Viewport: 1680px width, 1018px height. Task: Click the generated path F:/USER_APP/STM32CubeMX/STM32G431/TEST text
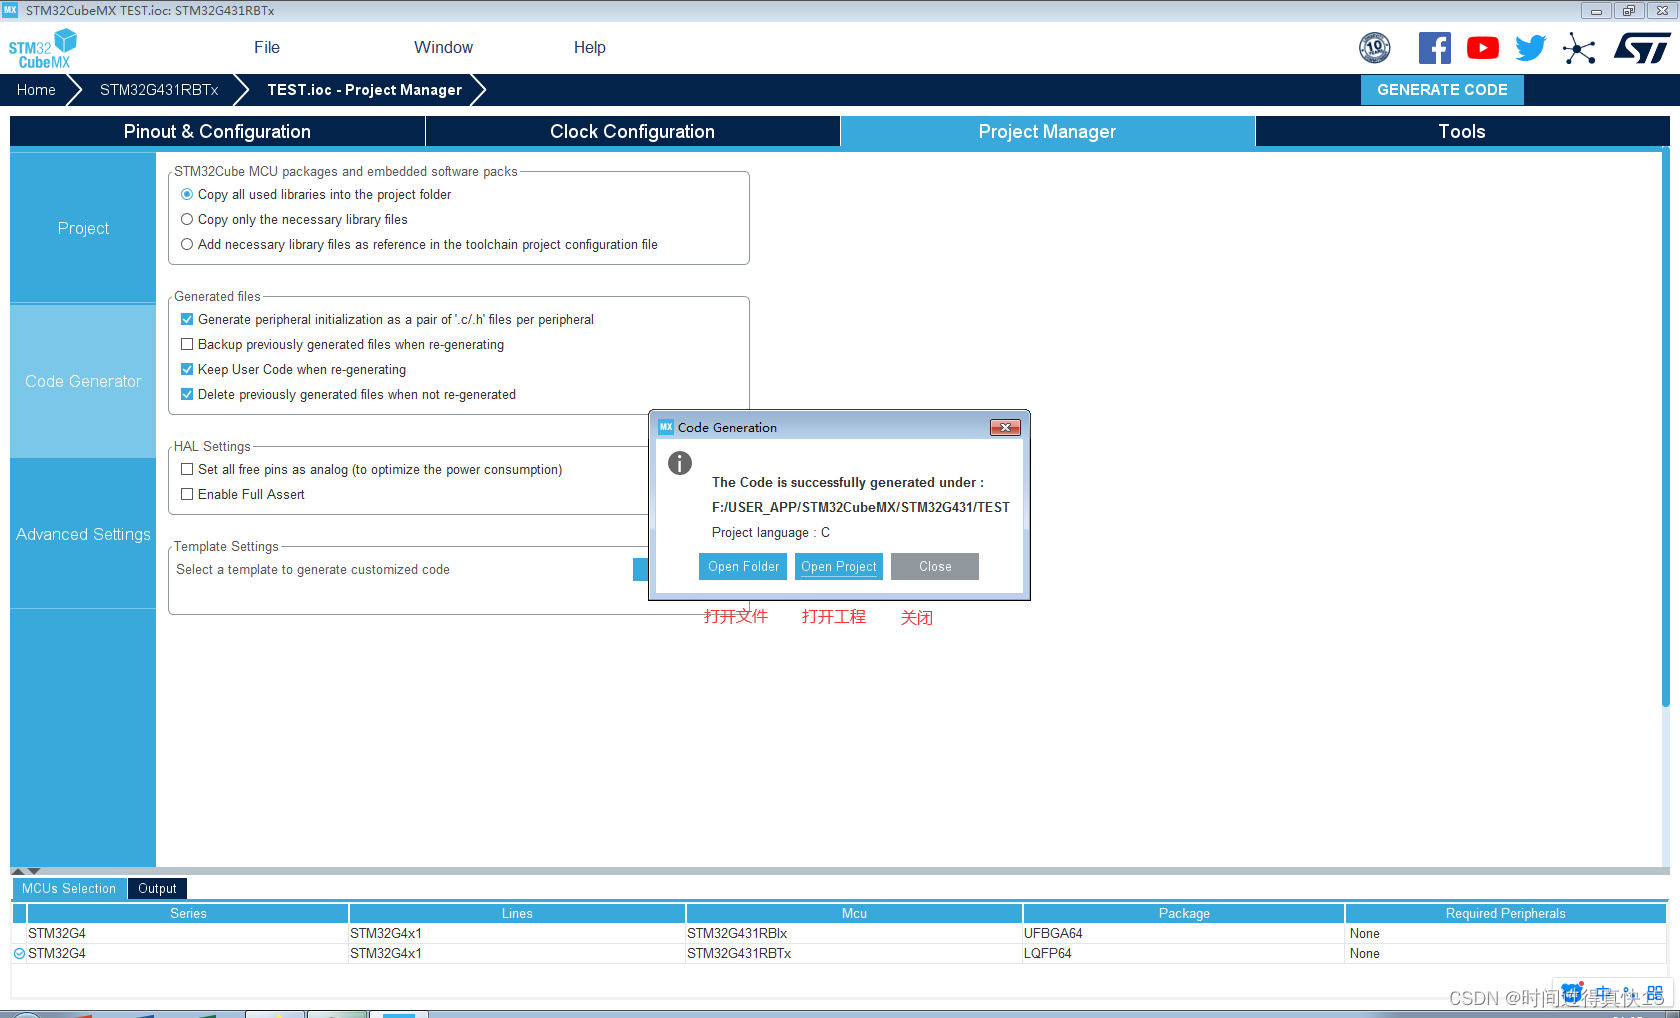click(x=861, y=507)
